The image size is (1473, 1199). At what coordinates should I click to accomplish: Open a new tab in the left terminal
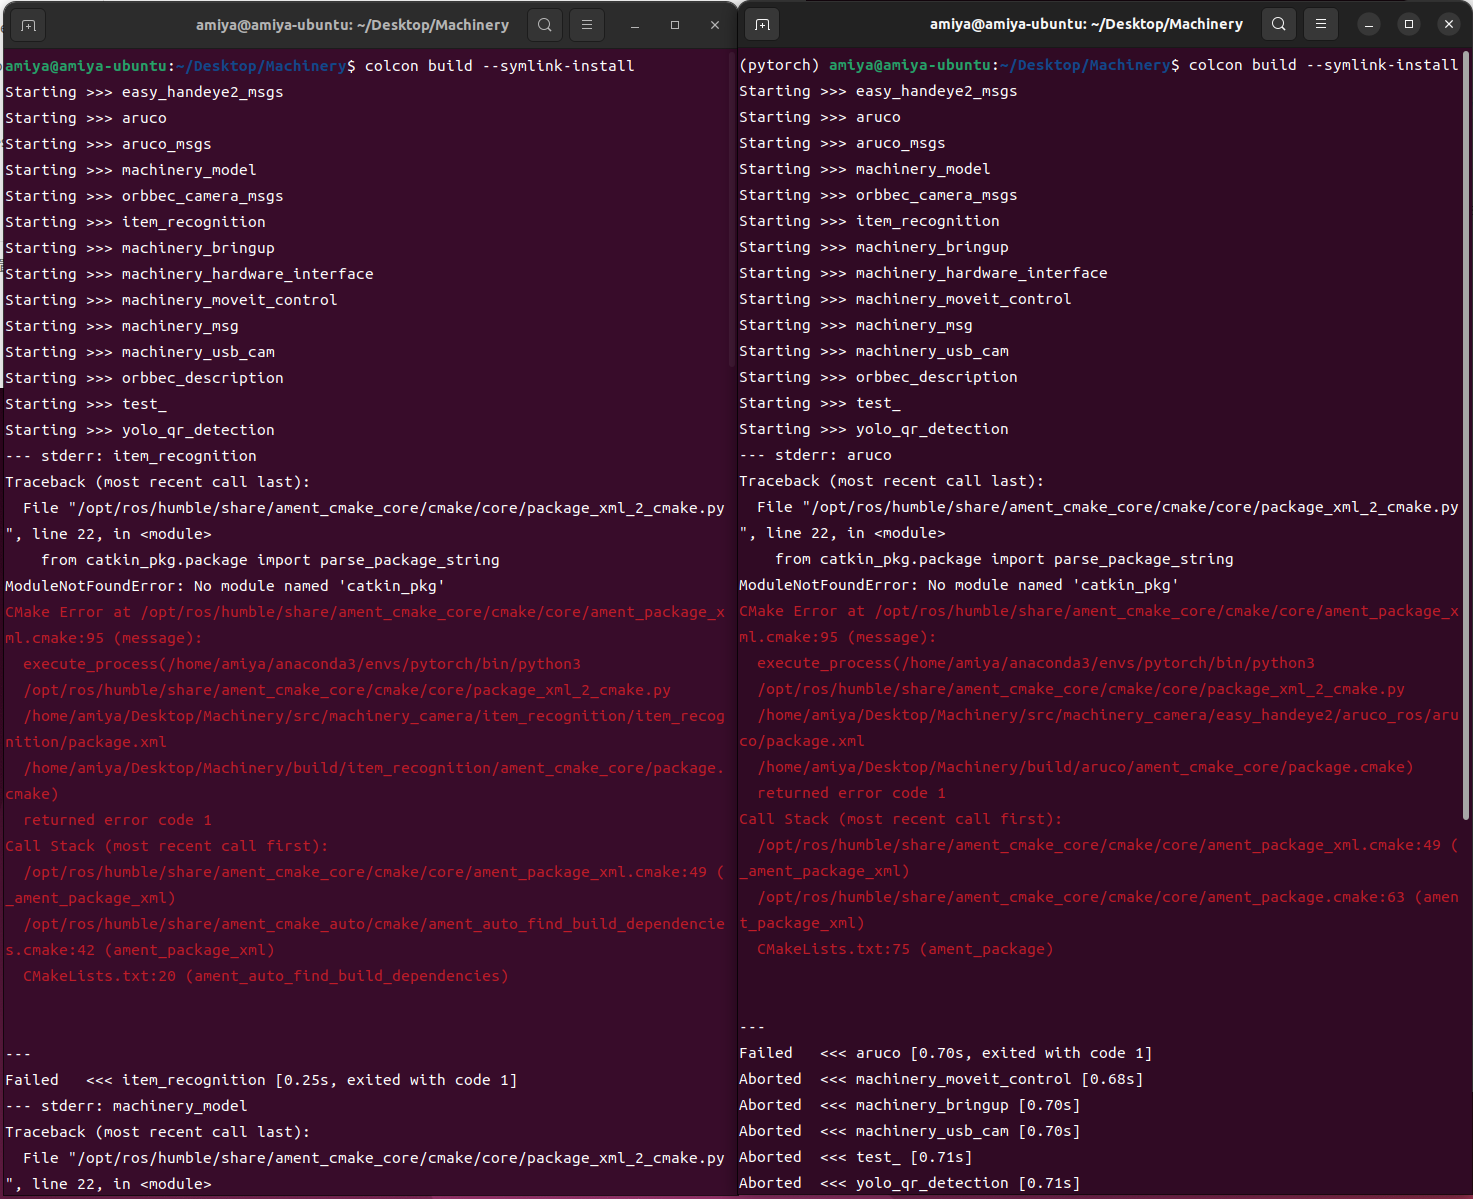tap(28, 24)
